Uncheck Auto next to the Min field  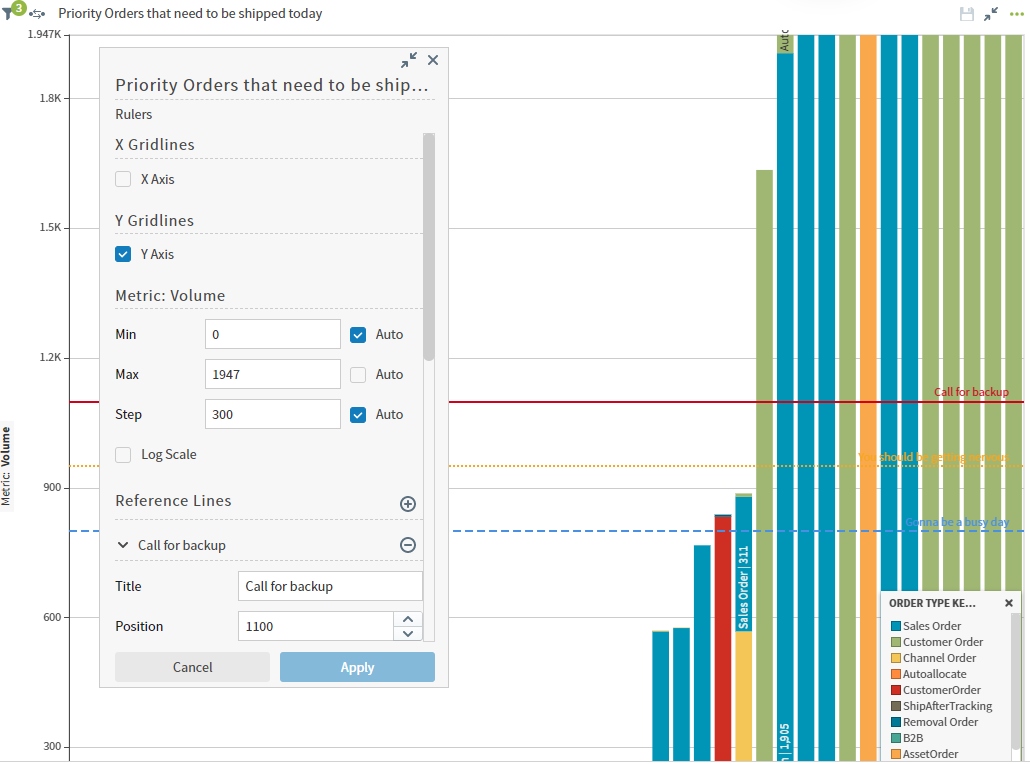pyautogui.click(x=357, y=334)
